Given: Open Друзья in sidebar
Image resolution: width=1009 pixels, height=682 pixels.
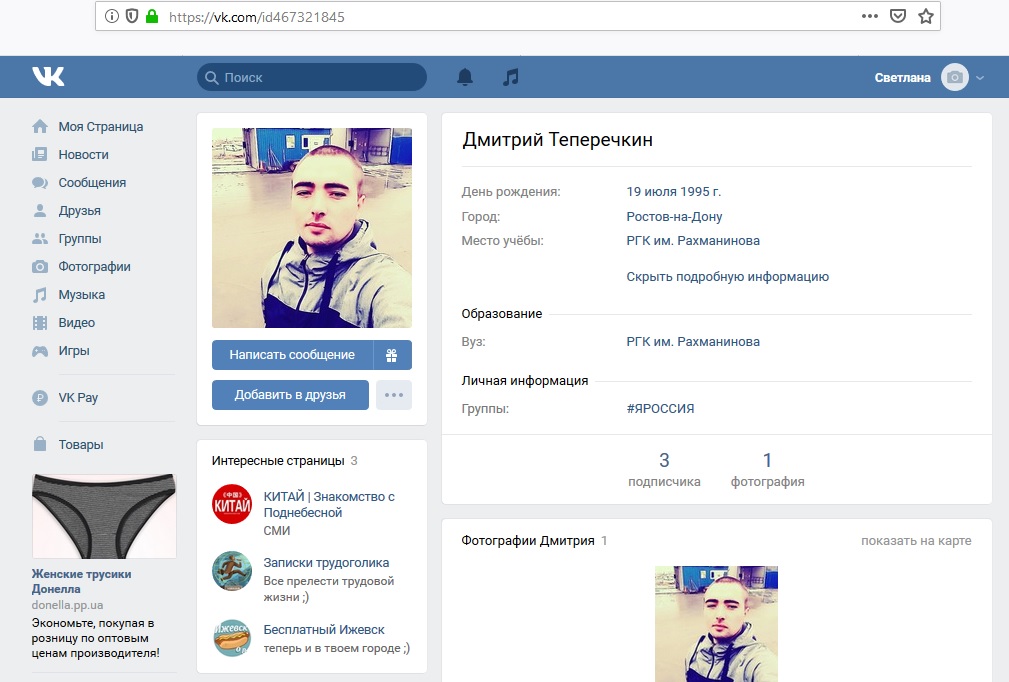Looking at the screenshot, I should click(79, 211).
